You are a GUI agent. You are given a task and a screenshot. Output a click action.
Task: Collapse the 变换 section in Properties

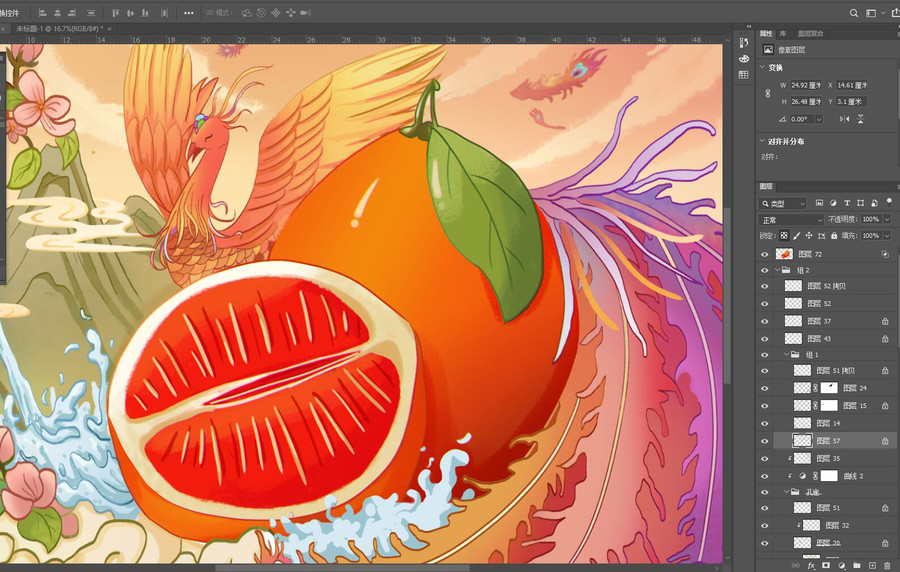pos(762,67)
